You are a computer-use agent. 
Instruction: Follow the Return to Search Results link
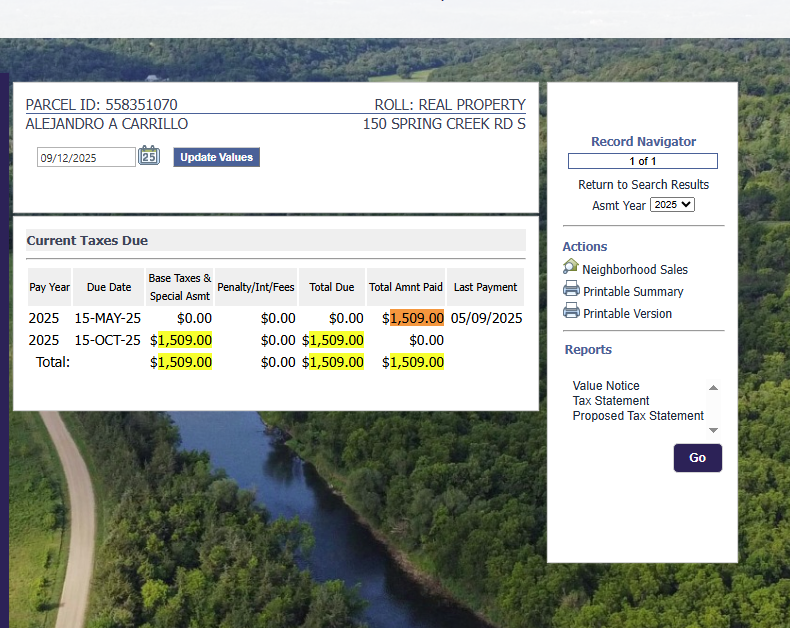click(x=643, y=185)
